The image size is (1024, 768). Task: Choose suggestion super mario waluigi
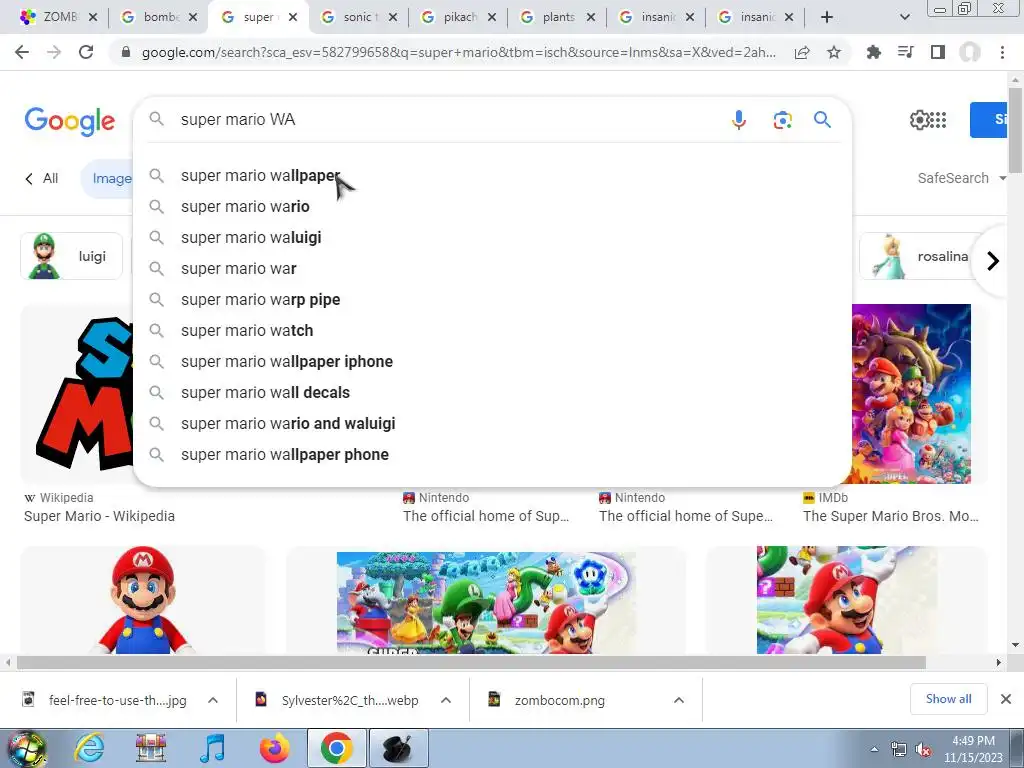point(492,238)
